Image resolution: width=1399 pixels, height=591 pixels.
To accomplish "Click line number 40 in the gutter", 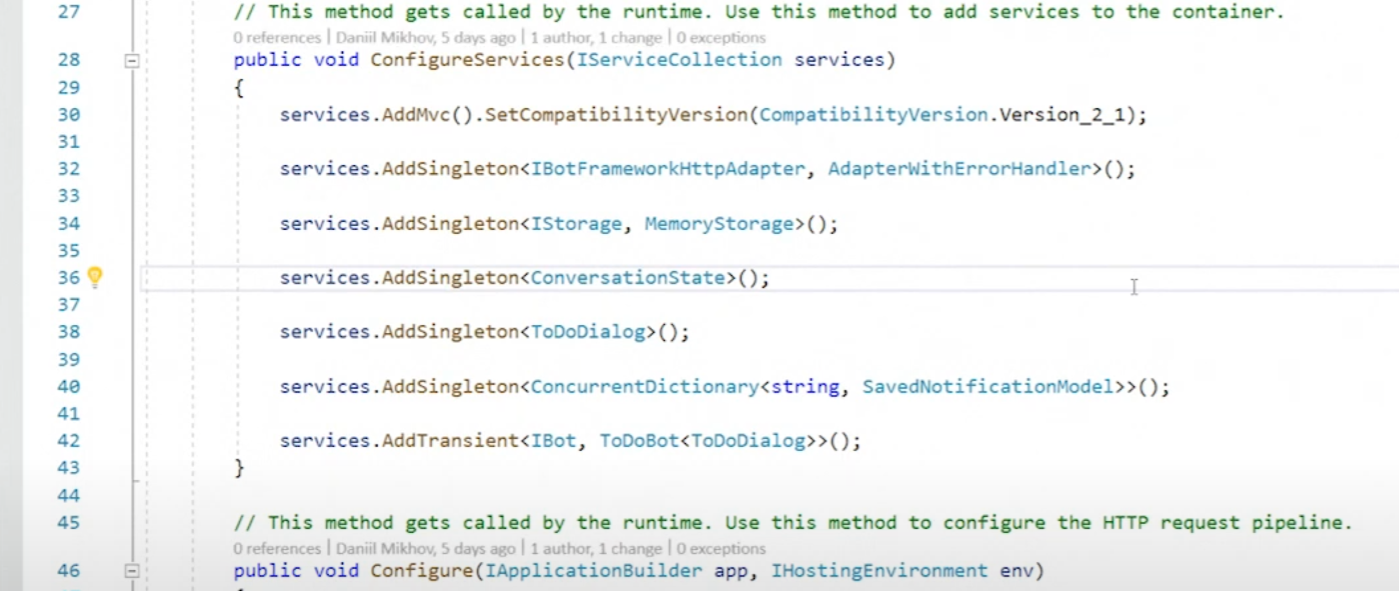I will pos(68,387).
